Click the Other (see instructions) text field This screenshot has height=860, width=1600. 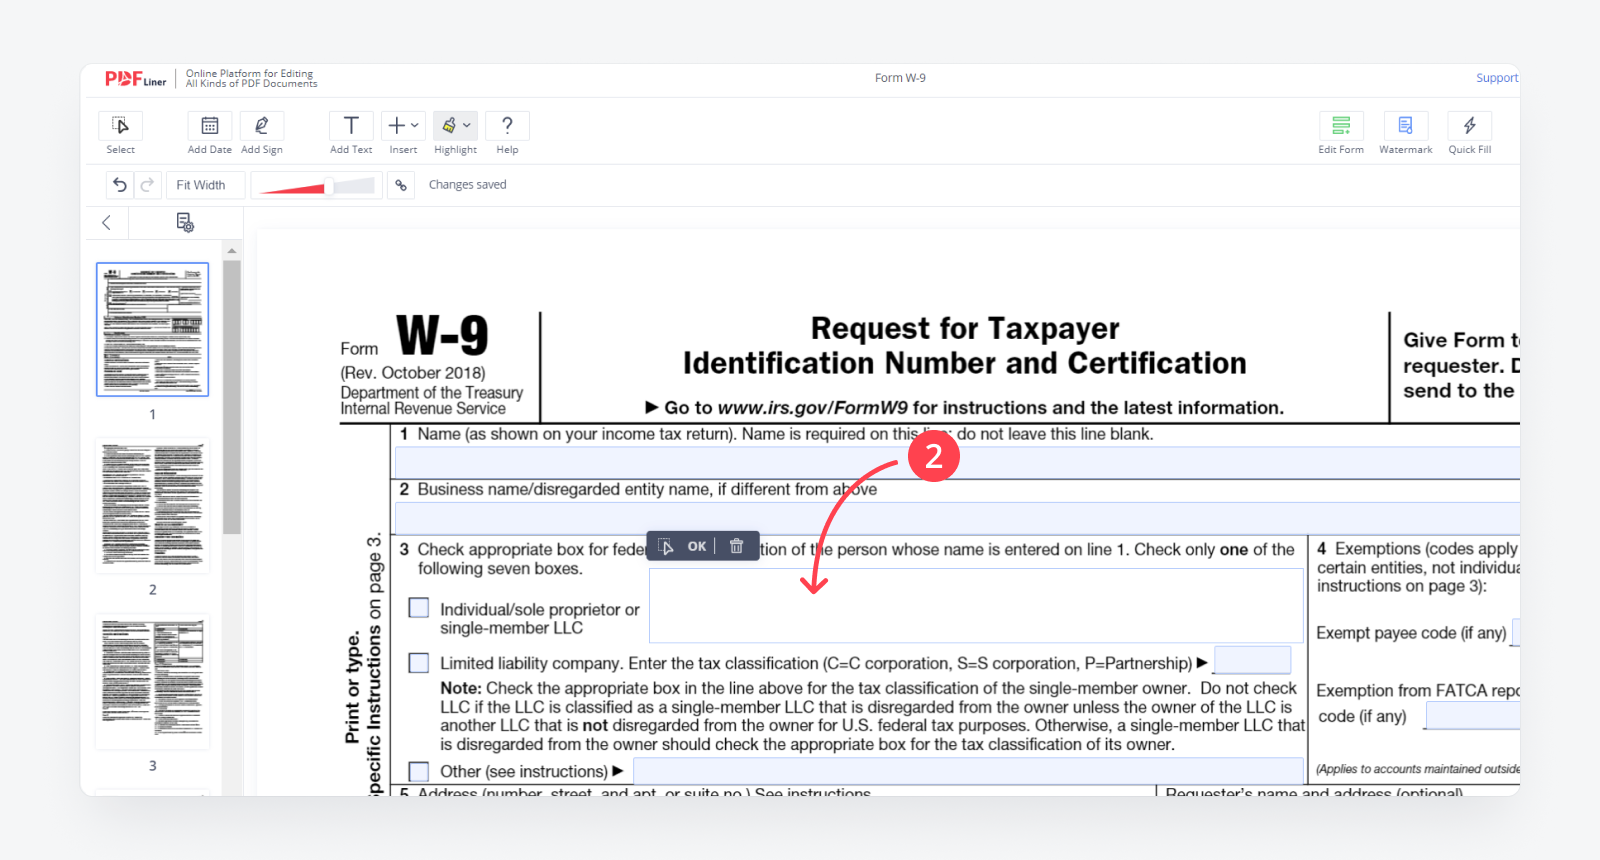[x=968, y=770]
